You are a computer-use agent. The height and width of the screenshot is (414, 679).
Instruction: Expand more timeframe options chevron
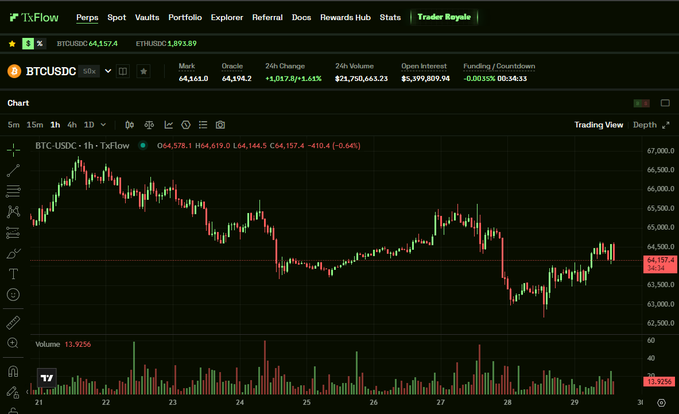point(103,125)
